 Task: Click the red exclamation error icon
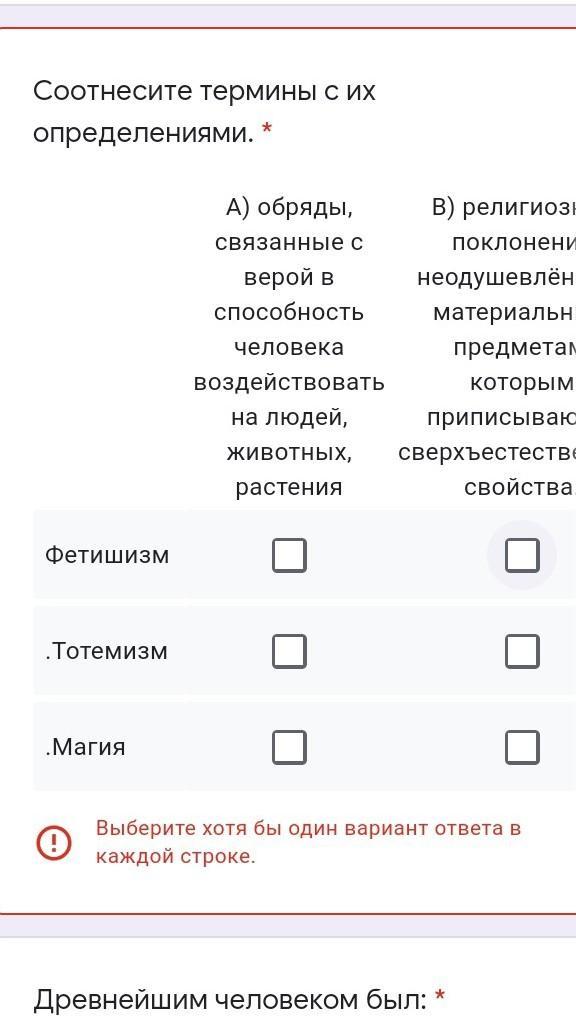tap(54, 842)
